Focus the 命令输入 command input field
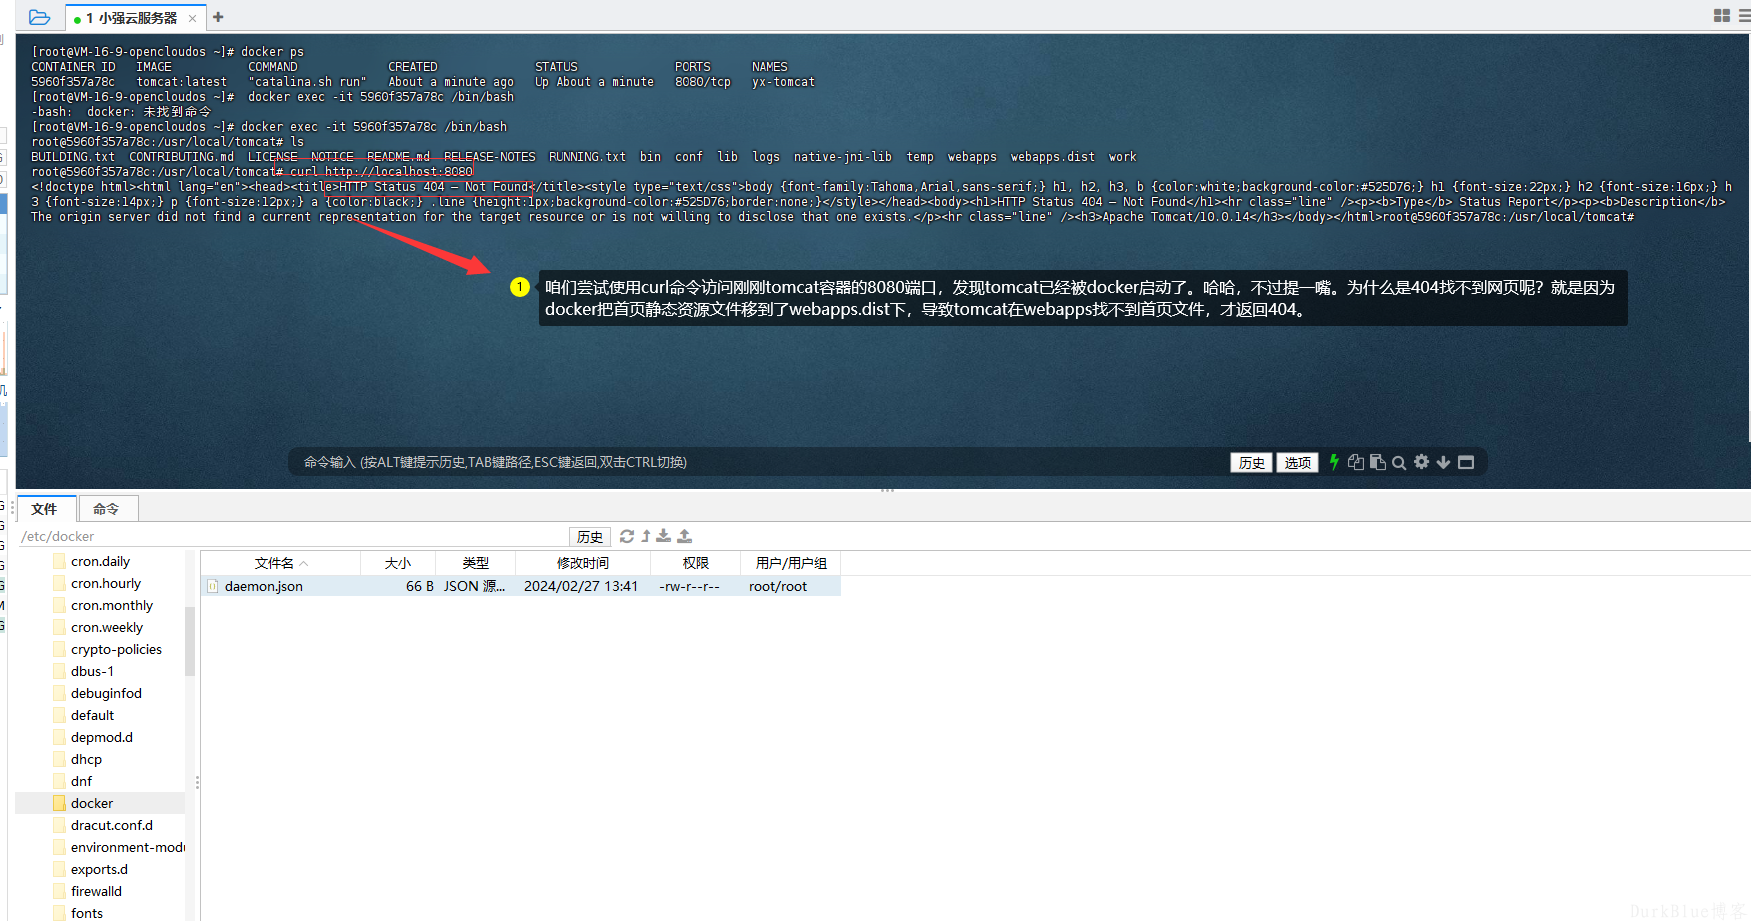Viewport: 1751px width, 921px height. coord(760,462)
